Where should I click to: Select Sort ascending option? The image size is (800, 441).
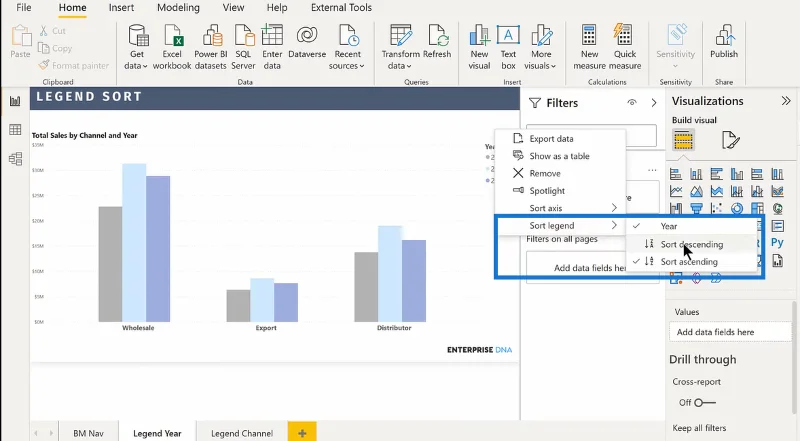(692, 261)
